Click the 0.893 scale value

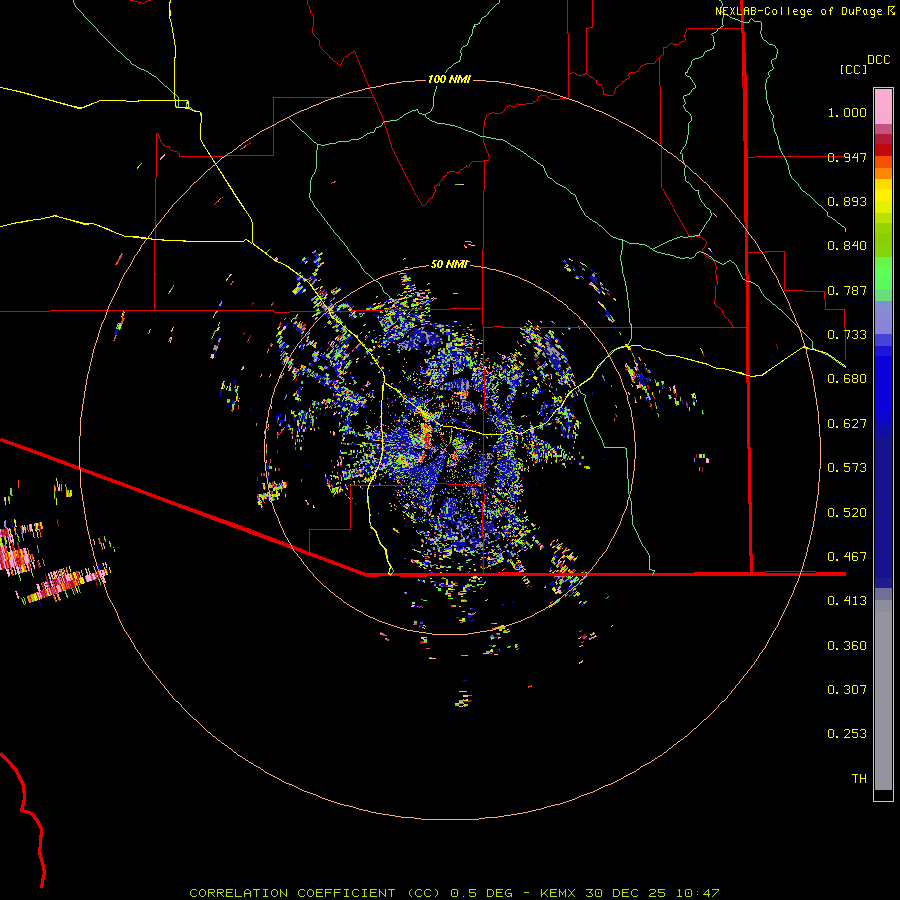(847, 201)
